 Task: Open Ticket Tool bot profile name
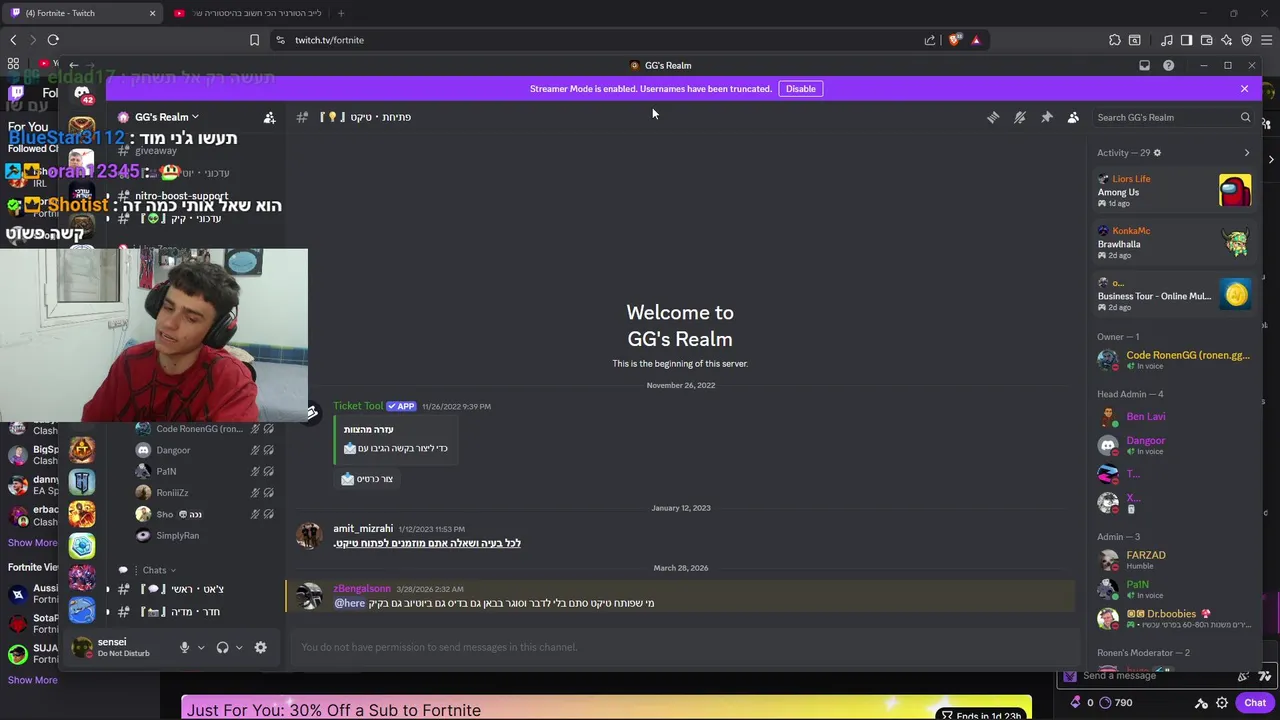coord(358,406)
